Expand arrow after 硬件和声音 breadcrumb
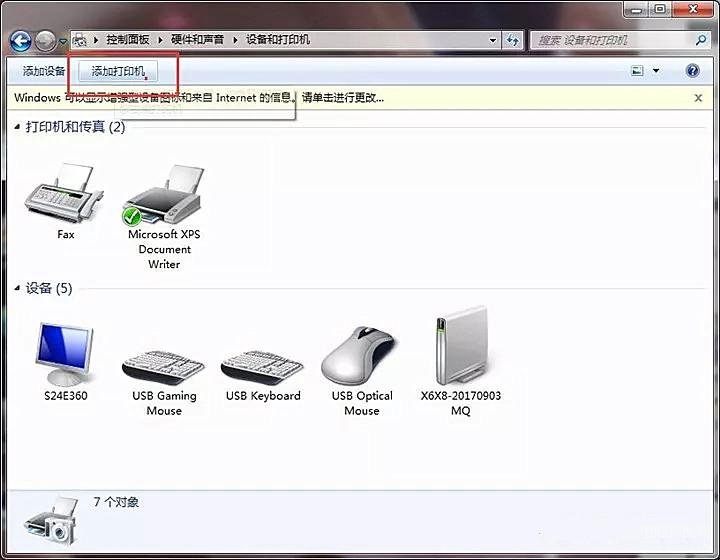Image resolution: width=720 pixels, height=560 pixels. click(235, 40)
